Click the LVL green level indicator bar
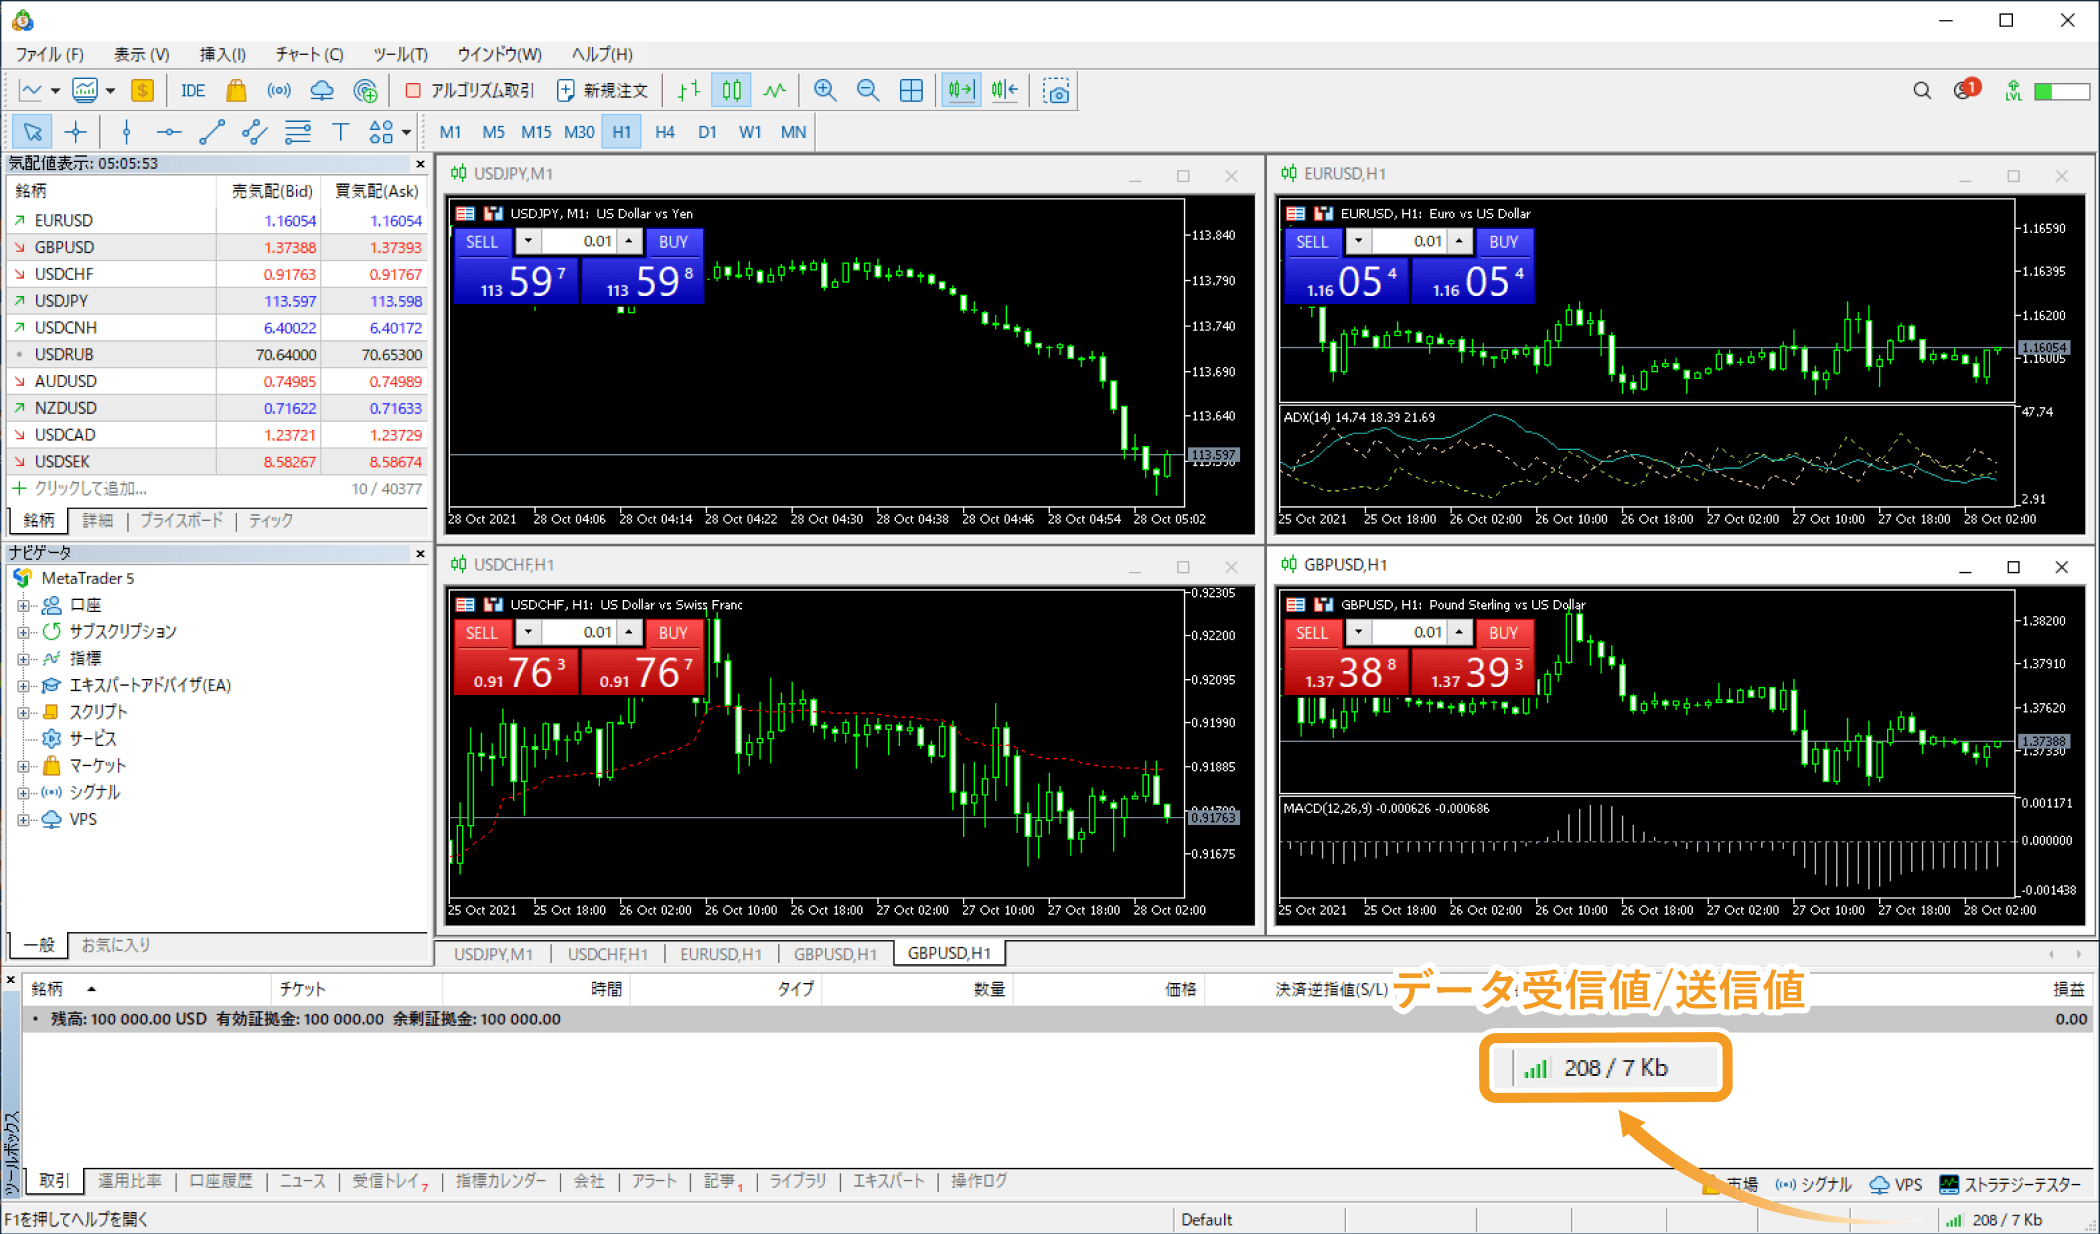 point(2062,91)
